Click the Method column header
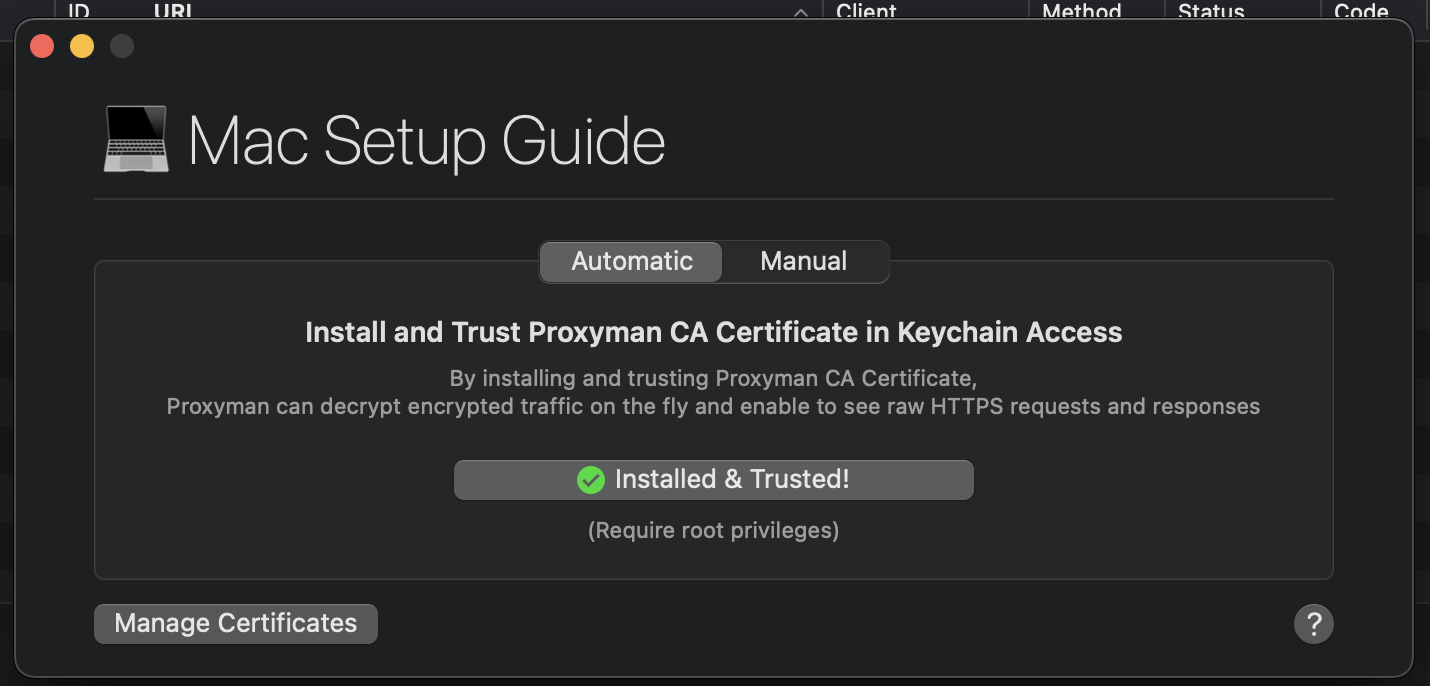The image size is (1430, 686). tap(1081, 11)
